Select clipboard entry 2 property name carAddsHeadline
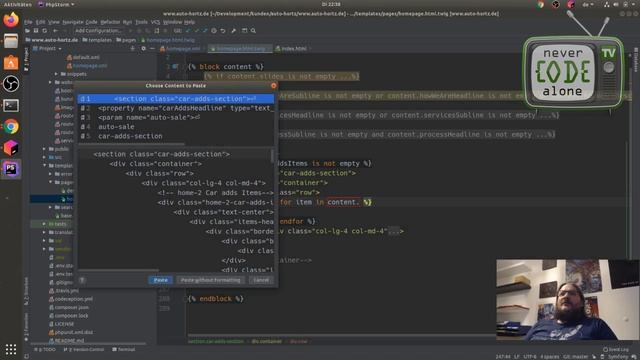Viewport: 640px width, 360px height. point(176,108)
